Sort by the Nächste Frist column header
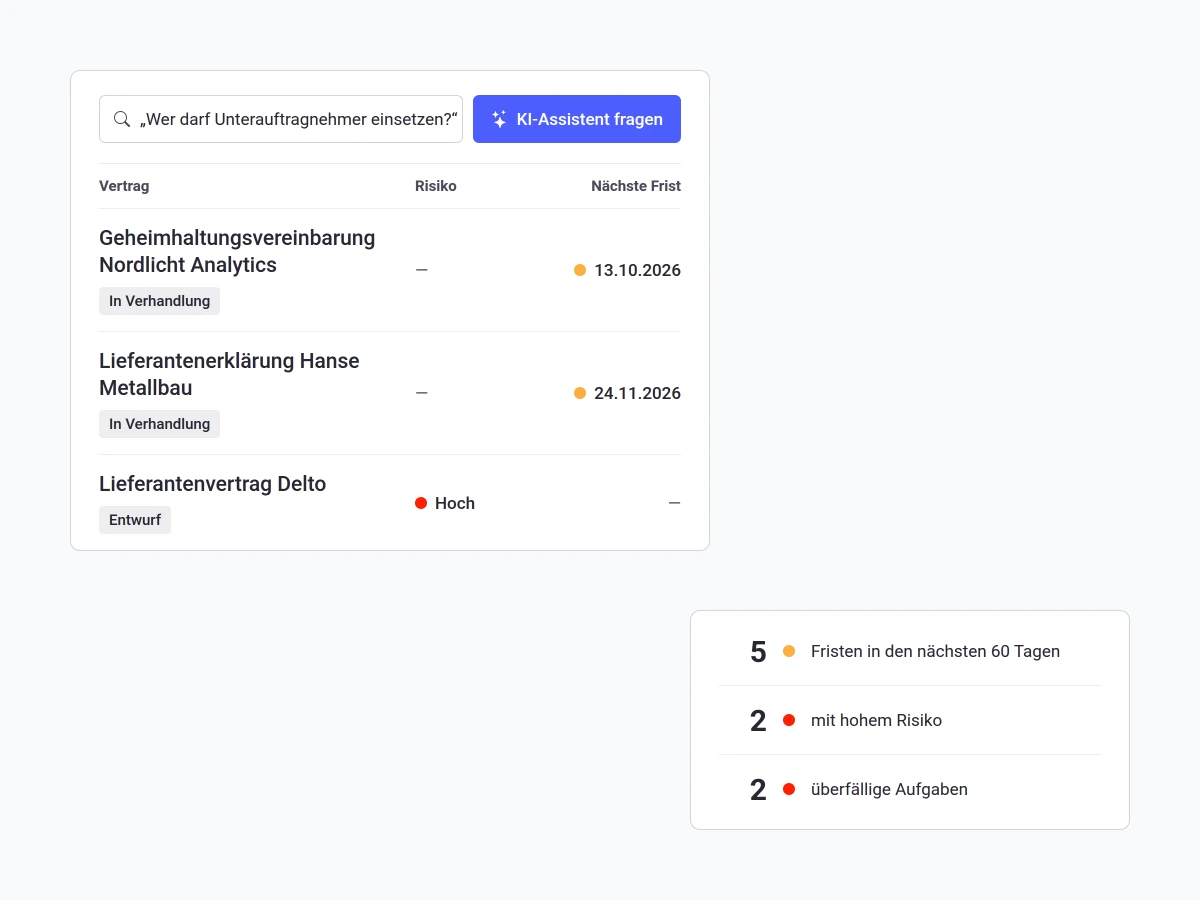 point(636,186)
